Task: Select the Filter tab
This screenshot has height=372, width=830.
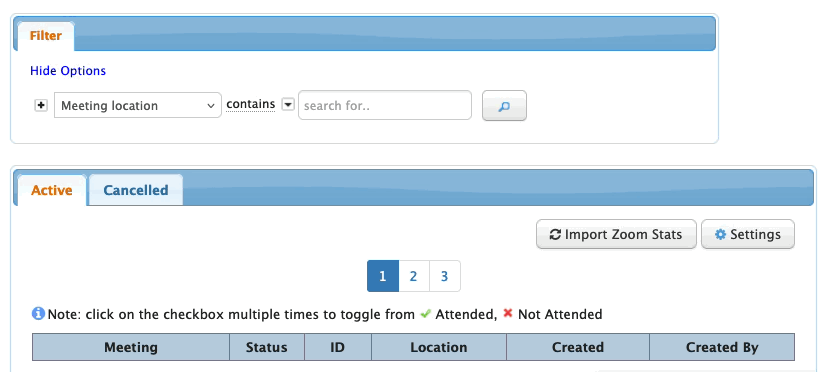Action: coord(46,36)
